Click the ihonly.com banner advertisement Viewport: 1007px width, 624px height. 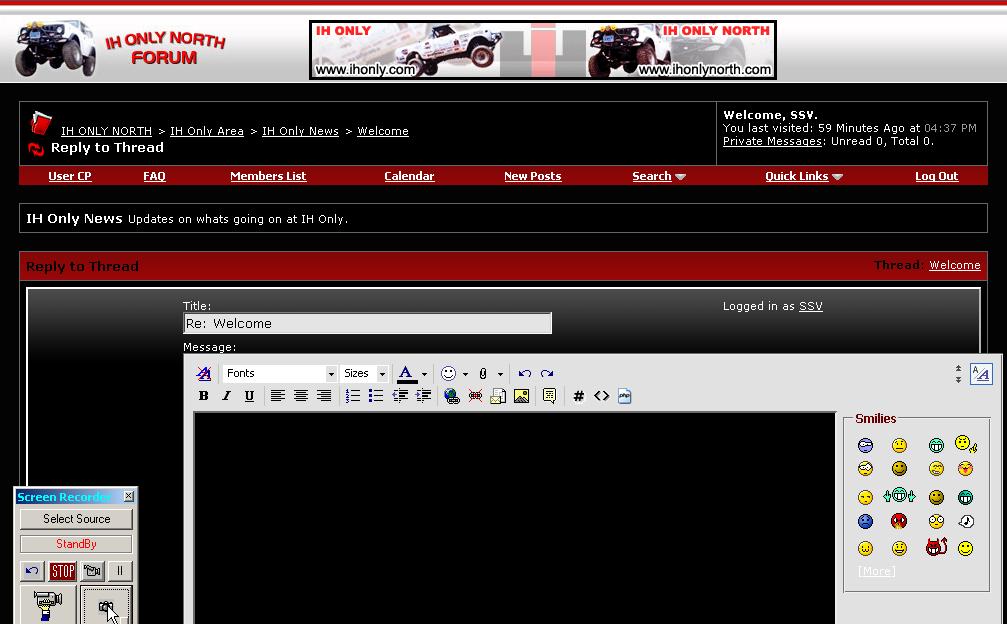click(x=543, y=50)
